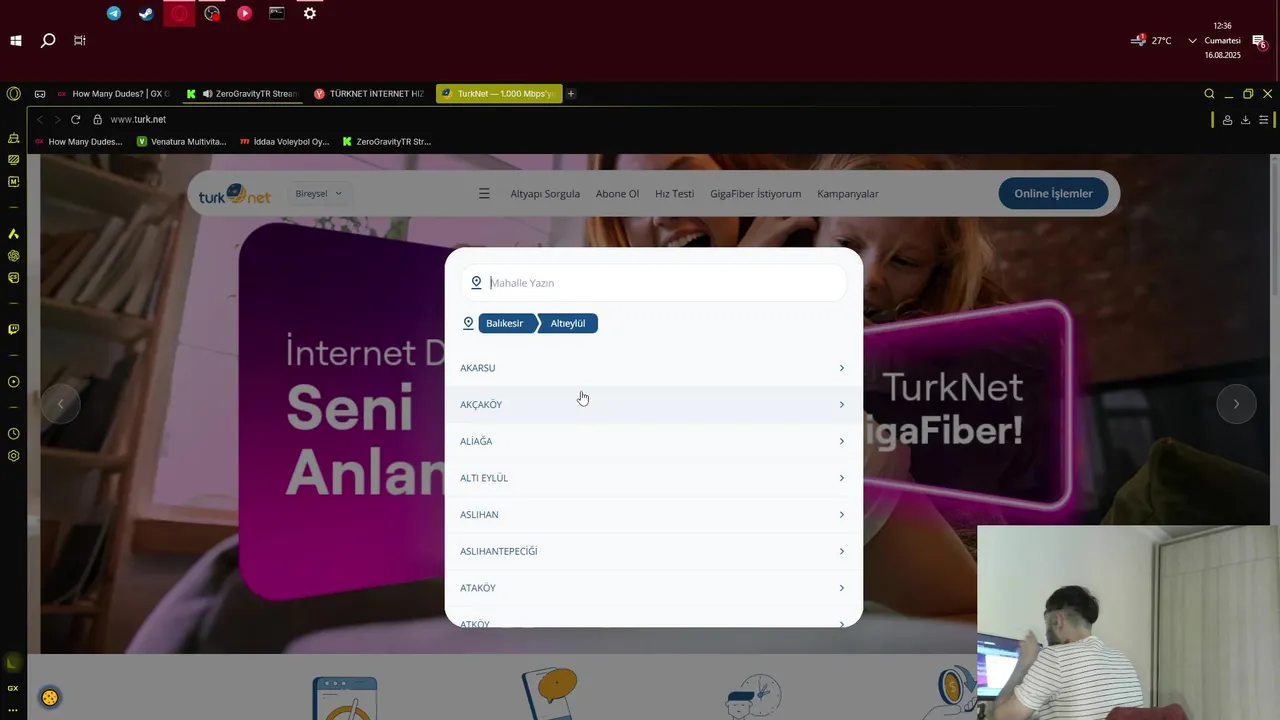The image size is (1280, 720).
Task: Open the GX Corner controller icon
Action: 40,94
